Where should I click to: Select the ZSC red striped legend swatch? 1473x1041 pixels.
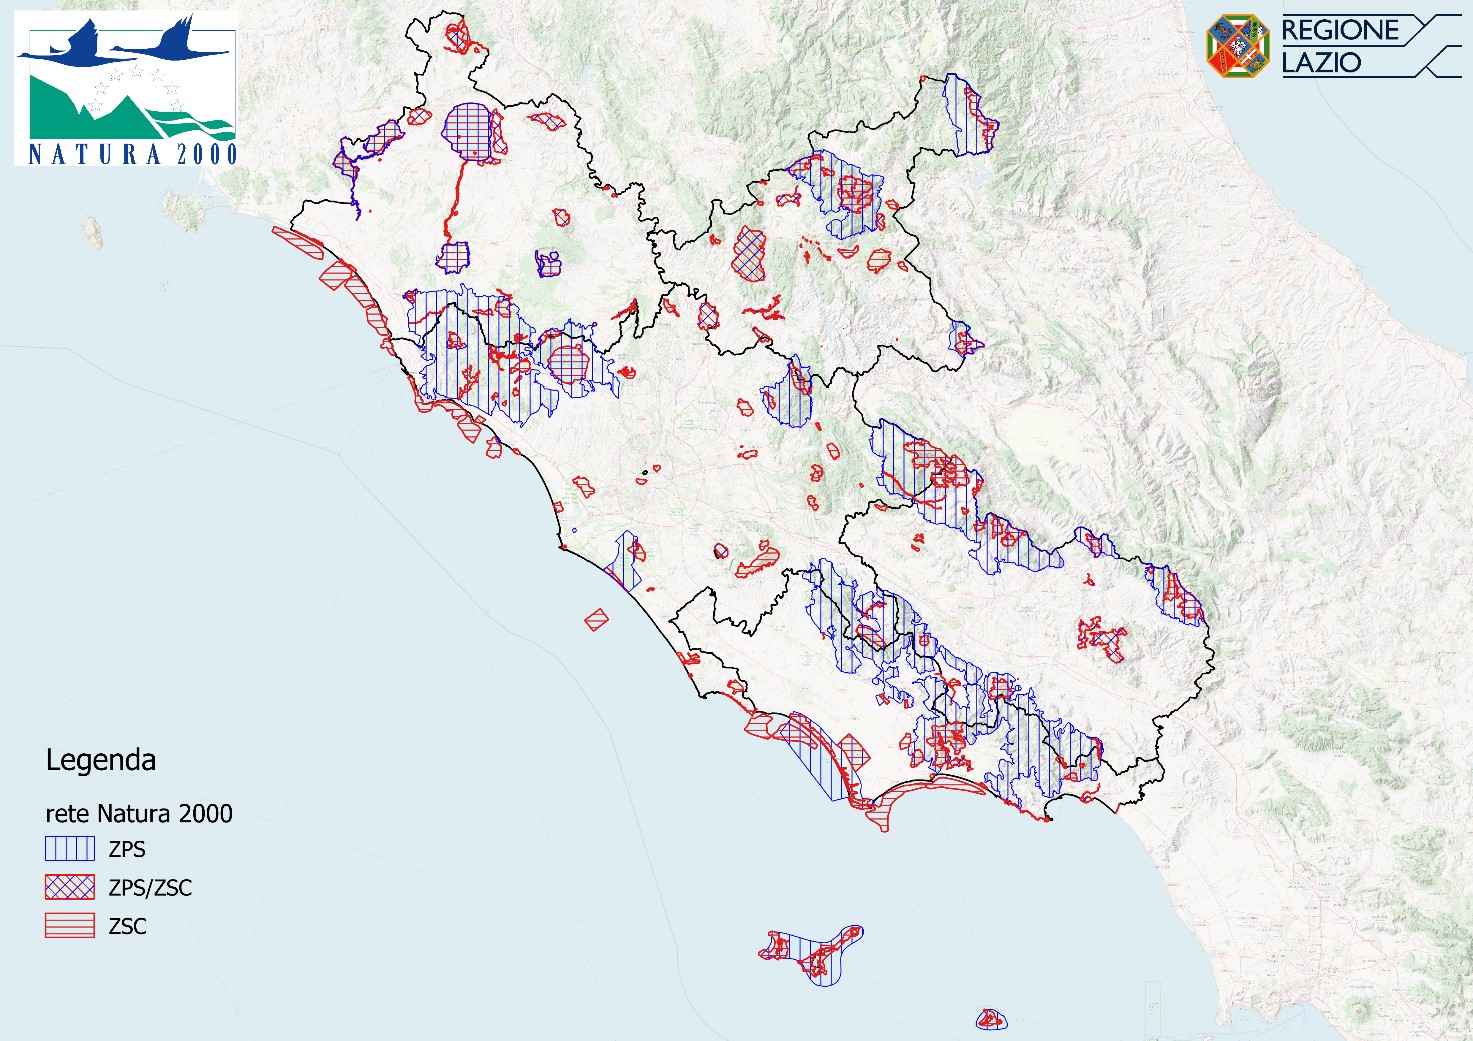(70, 926)
